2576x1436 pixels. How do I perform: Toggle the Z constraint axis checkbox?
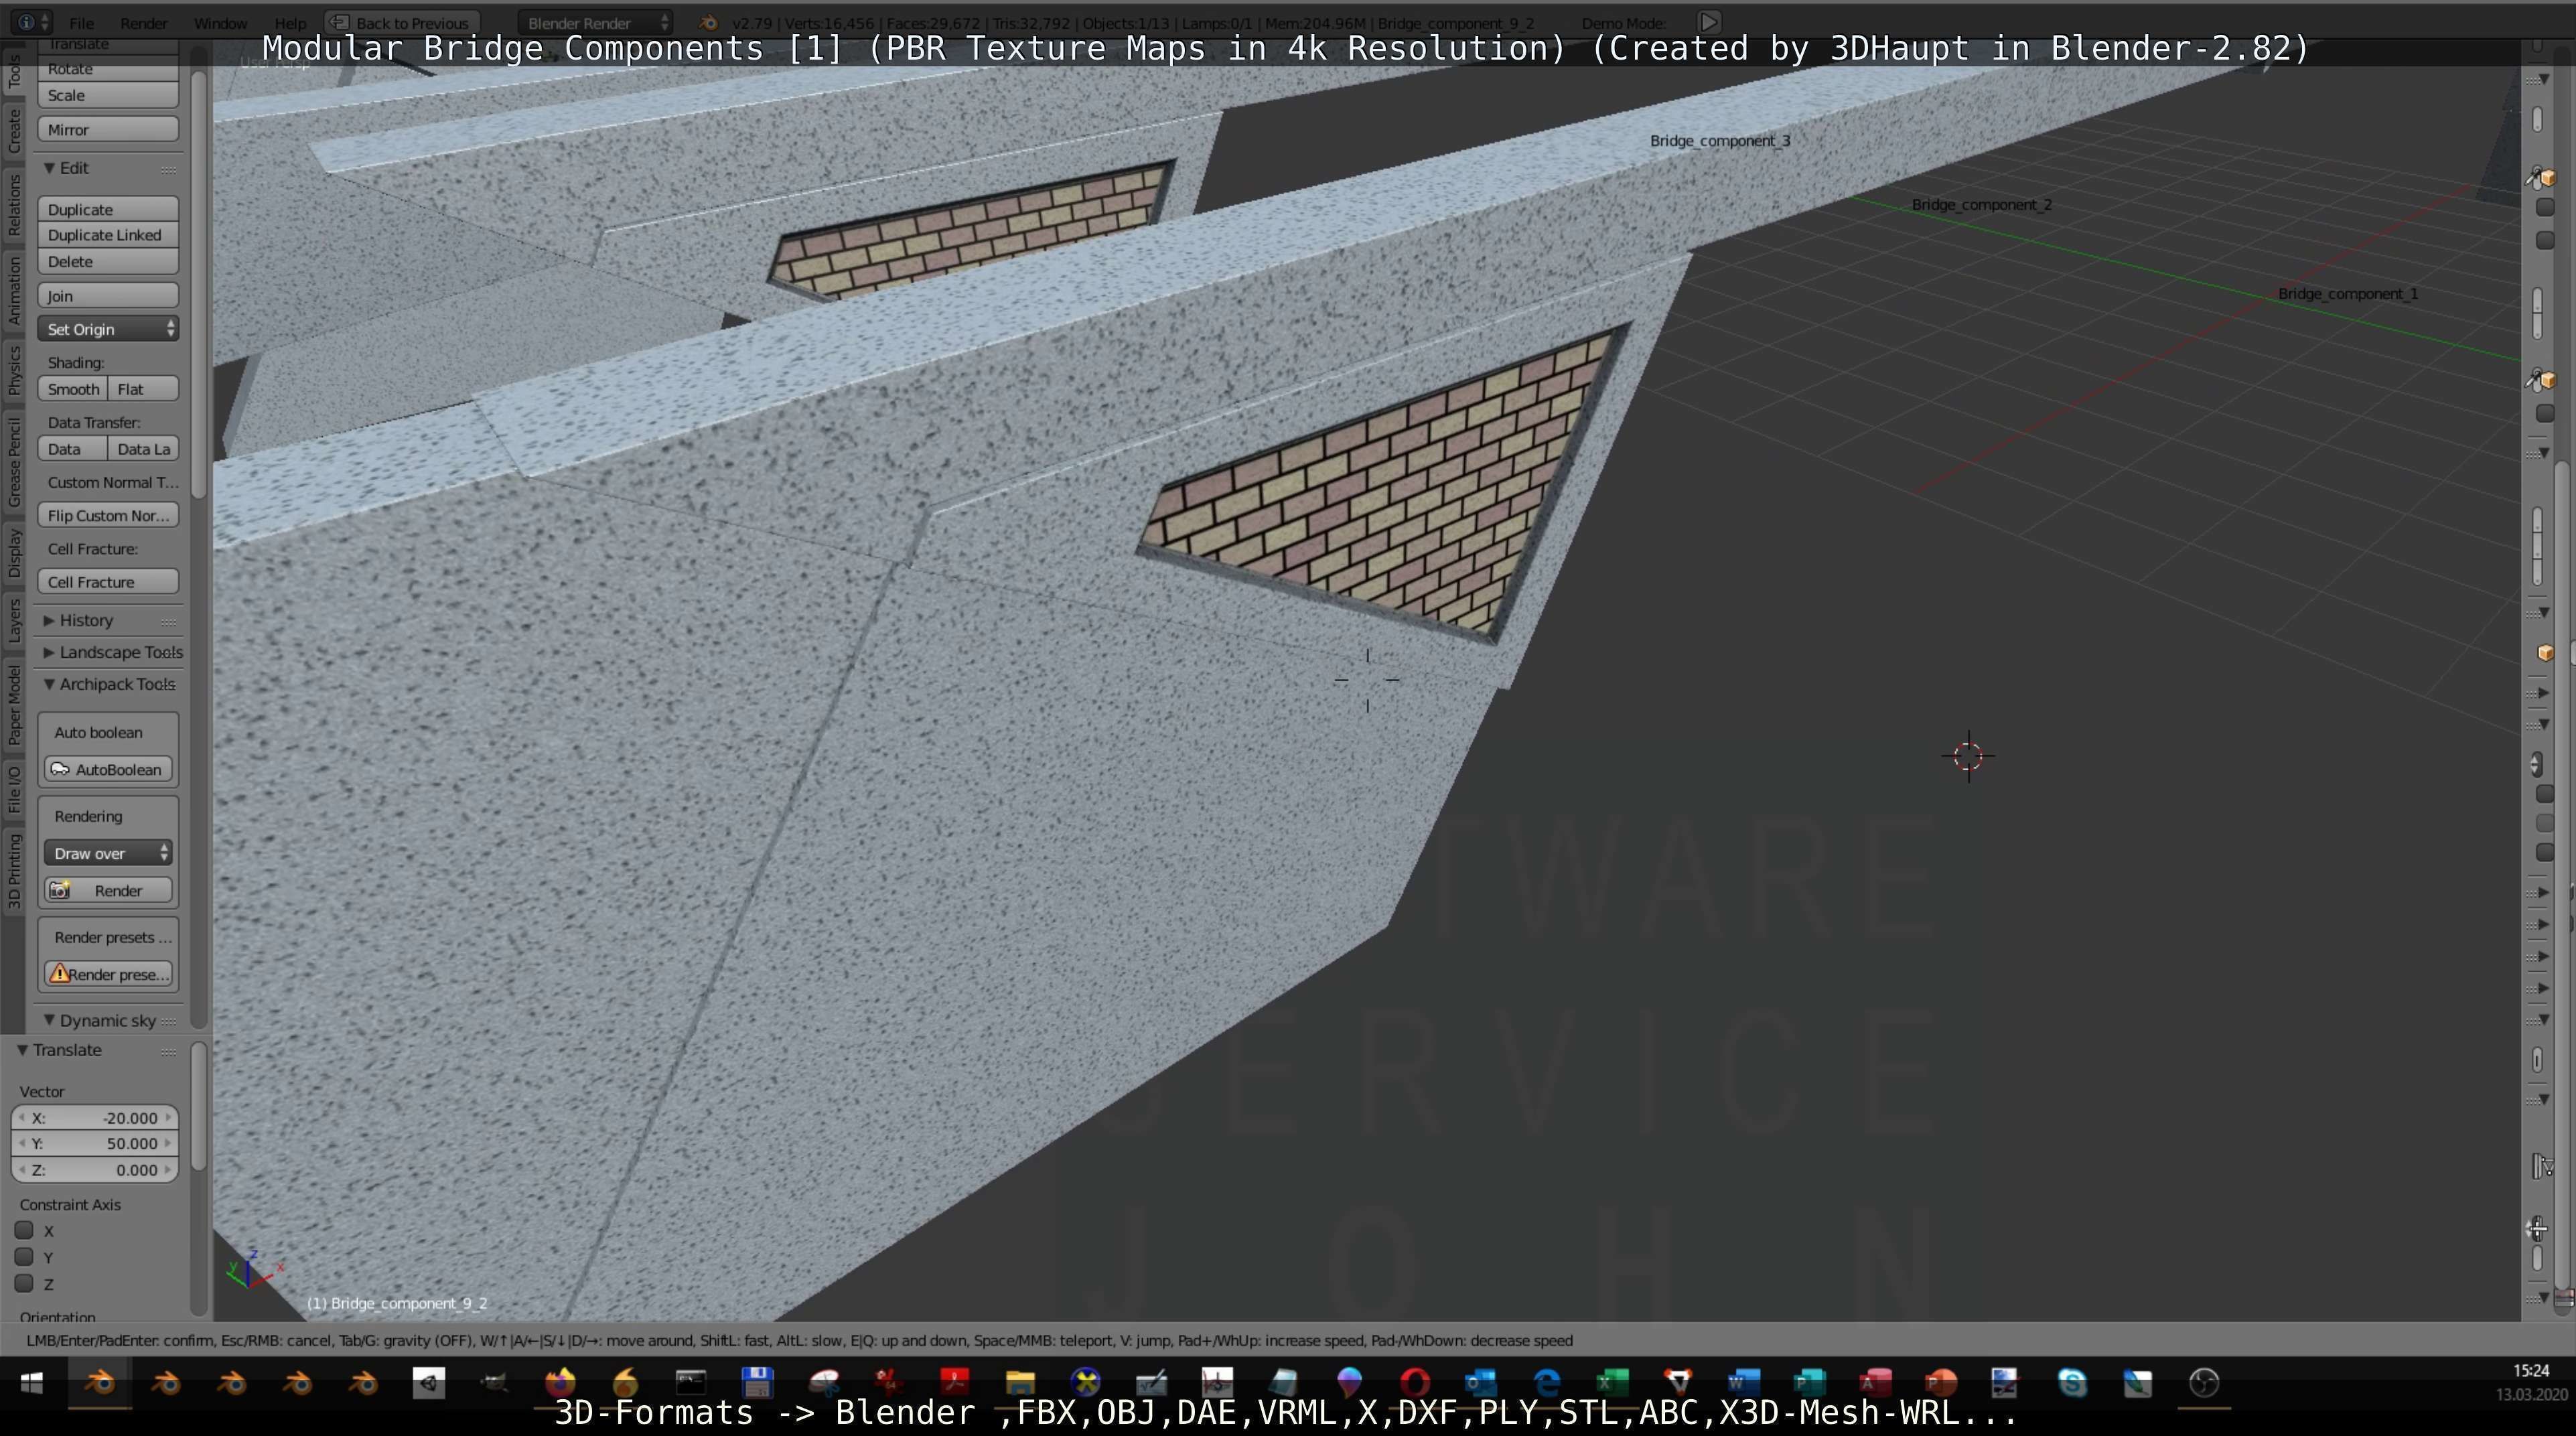[25, 1283]
